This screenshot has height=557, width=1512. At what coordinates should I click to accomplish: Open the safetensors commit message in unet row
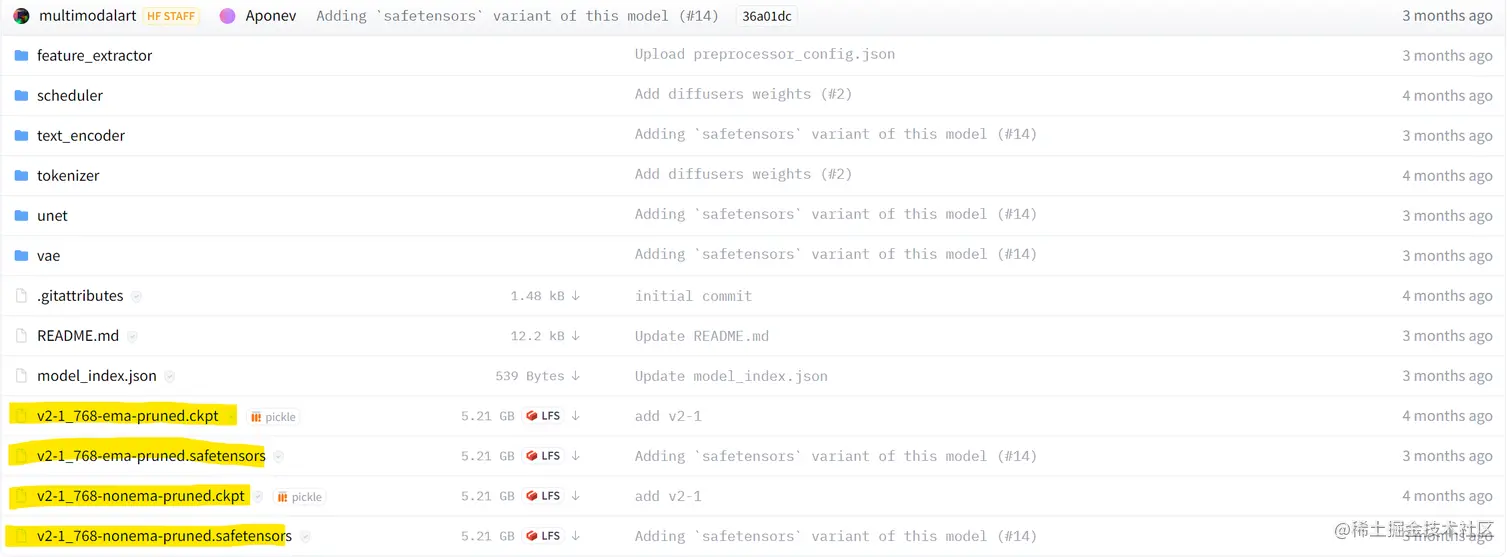tap(836, 214)
